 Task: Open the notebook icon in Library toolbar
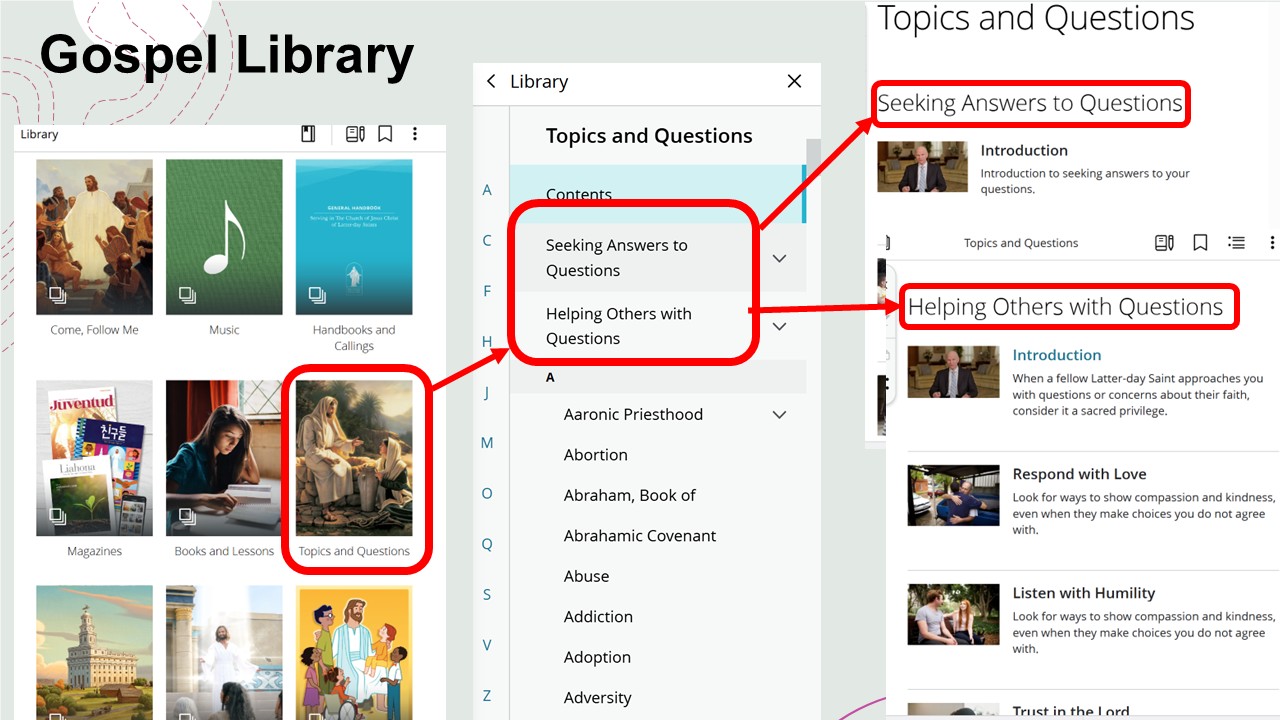[x=308, y=134]
